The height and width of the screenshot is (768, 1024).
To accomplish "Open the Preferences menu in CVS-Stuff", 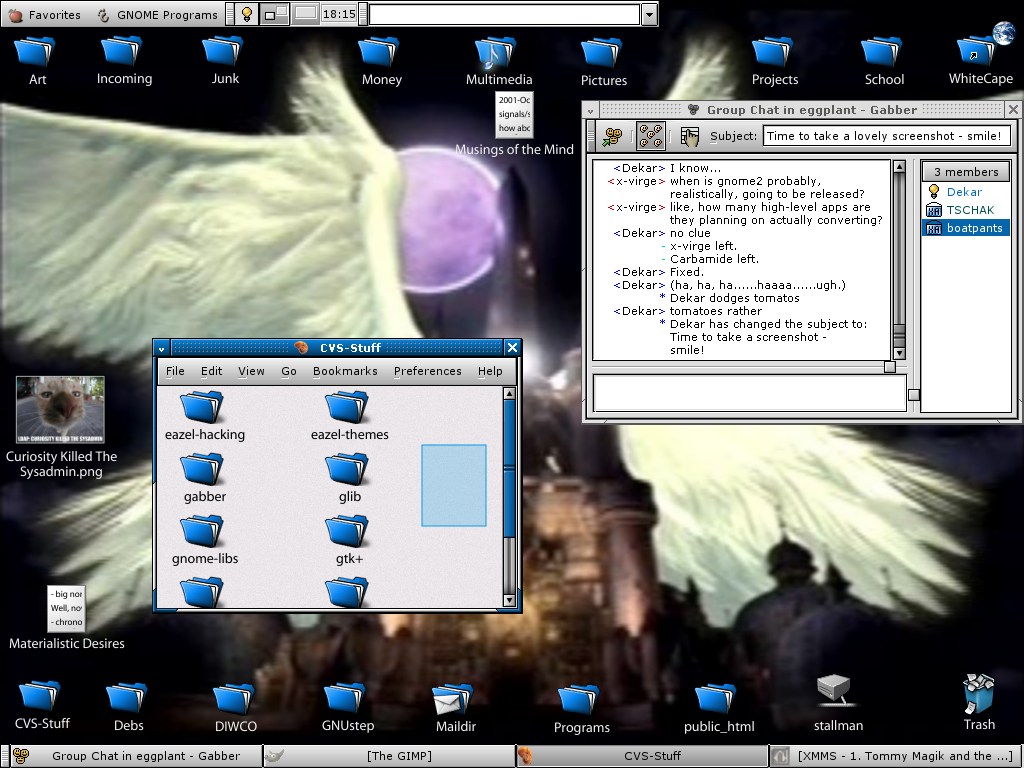I will (427, 371).
